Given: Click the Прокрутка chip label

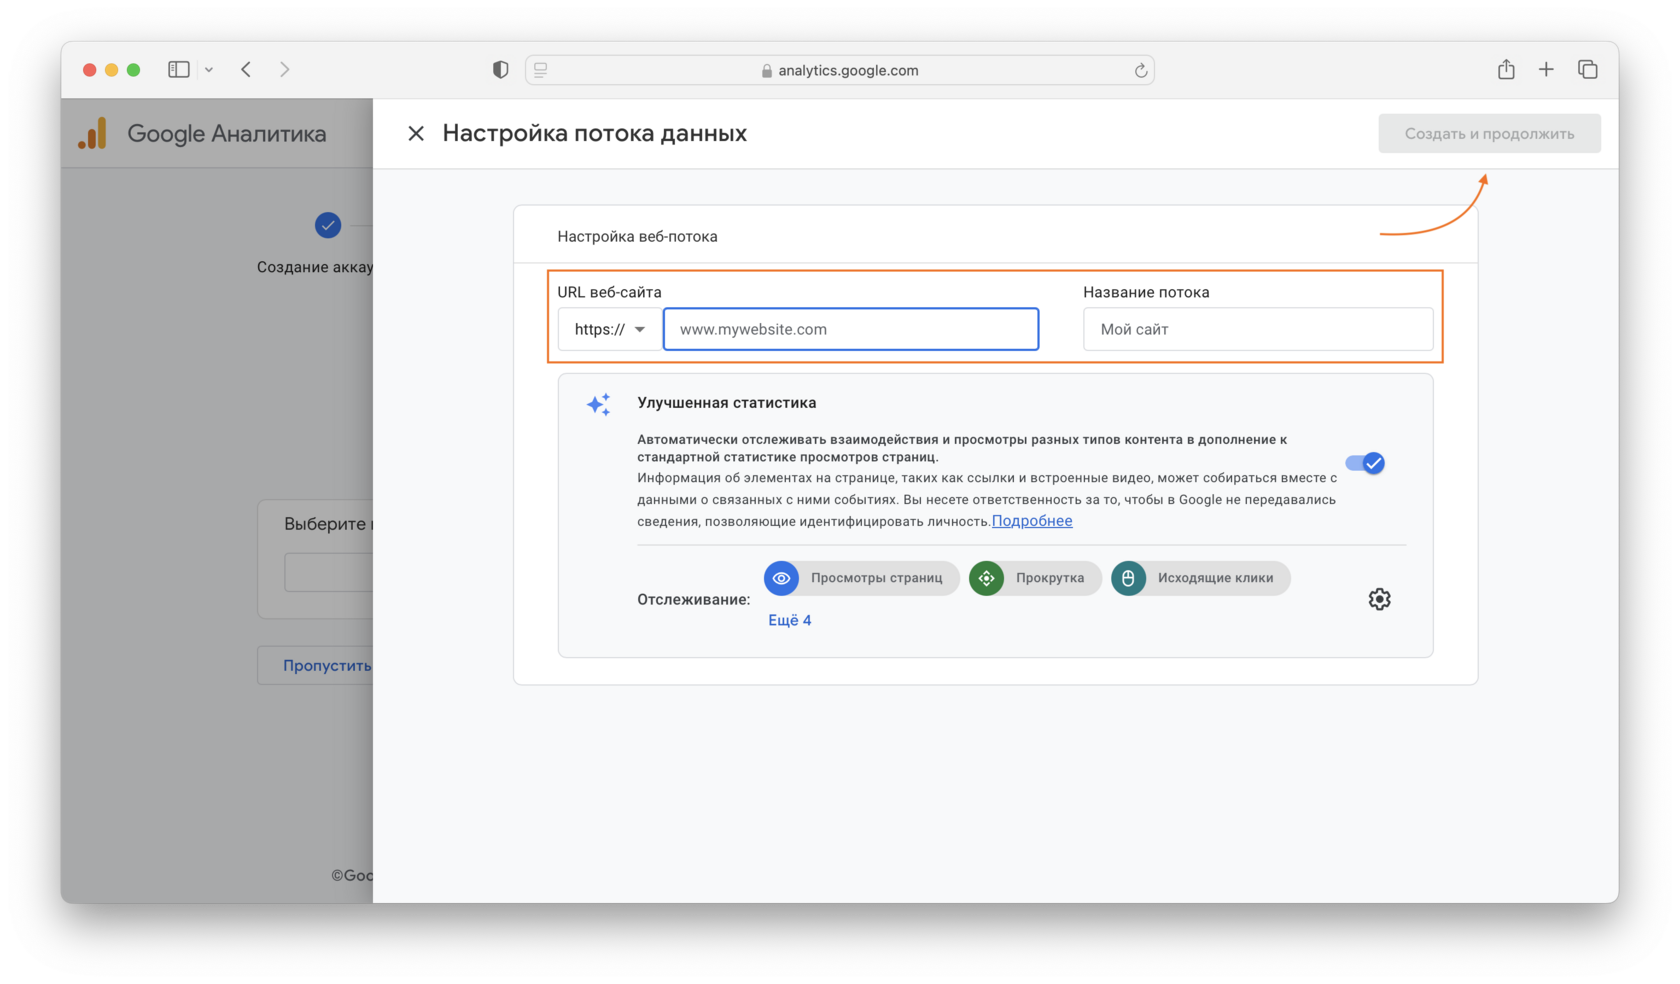Looking at the screenshot, I should click(x=1050, y=578).
